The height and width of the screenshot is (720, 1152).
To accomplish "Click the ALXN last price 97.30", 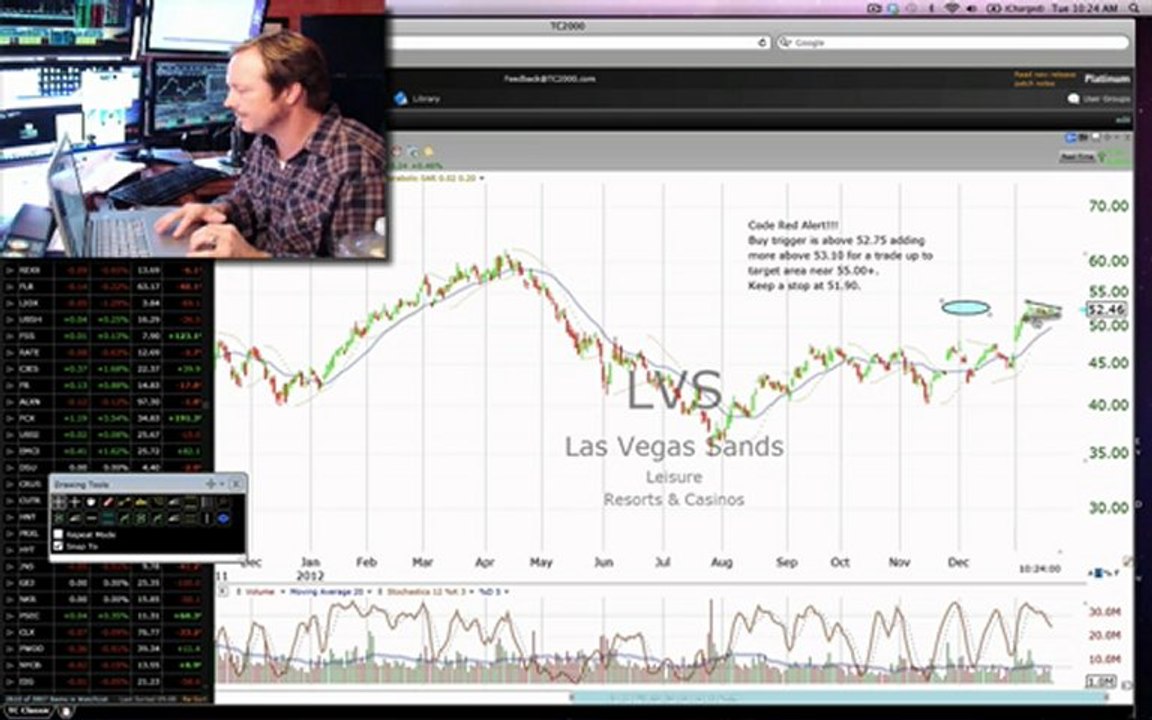I will coord(148,402).
